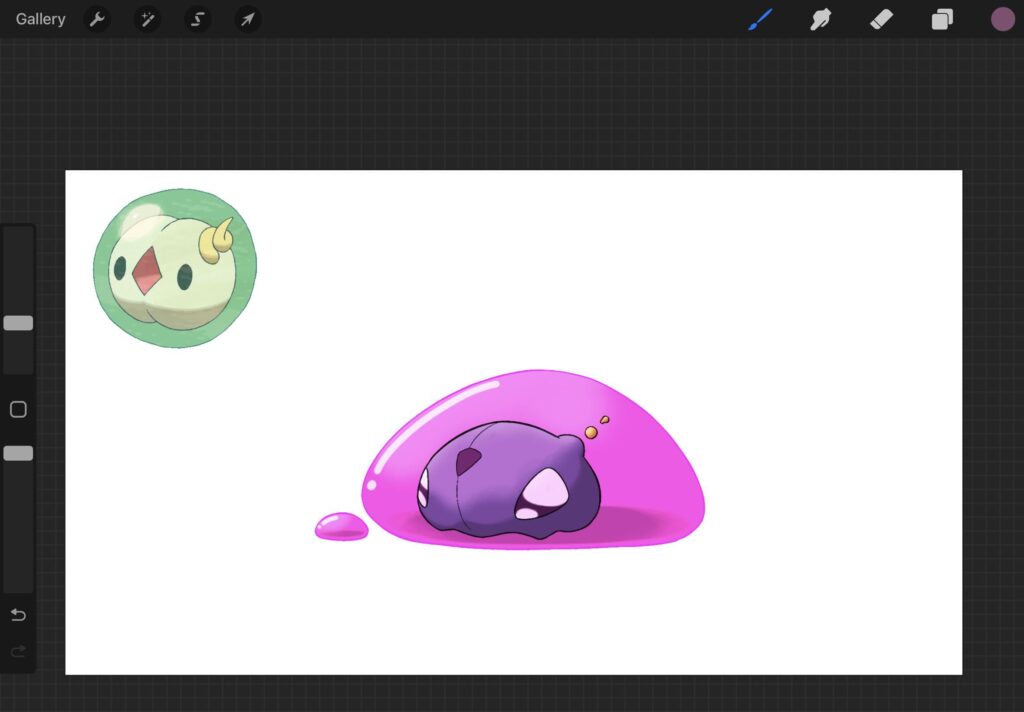The height and width of the screenshot is (712, 1024).
Task: Open the Adjustments magic wand menu
Action: coord(148,20)
